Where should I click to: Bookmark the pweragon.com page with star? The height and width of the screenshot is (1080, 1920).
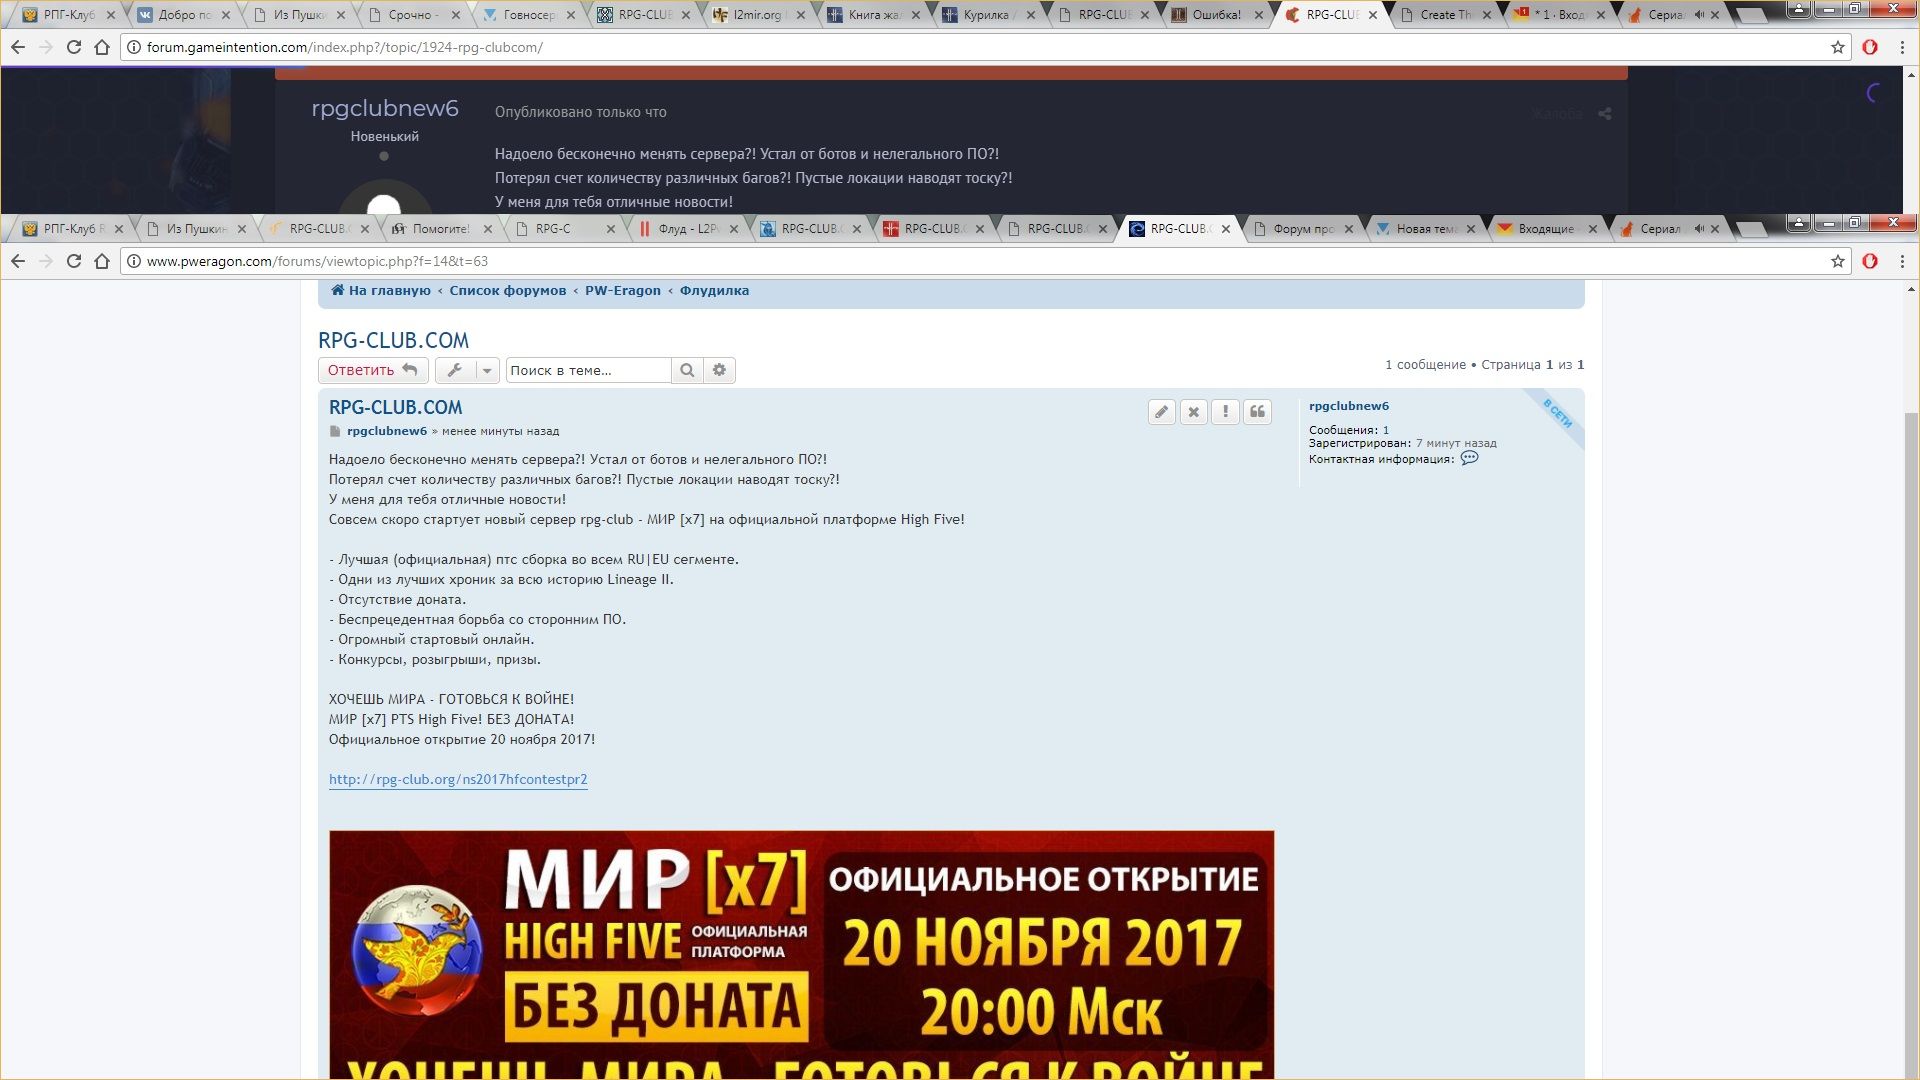click(x=1837, y=261)
